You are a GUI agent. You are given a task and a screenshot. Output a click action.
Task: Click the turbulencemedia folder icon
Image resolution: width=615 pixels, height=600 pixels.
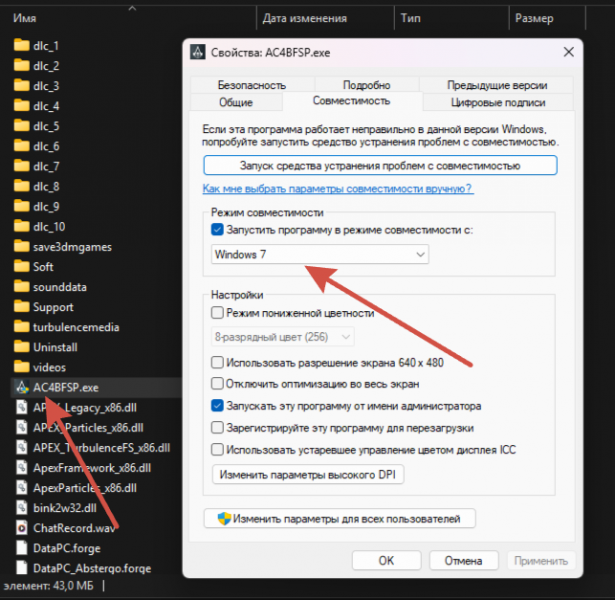point(22,327)
